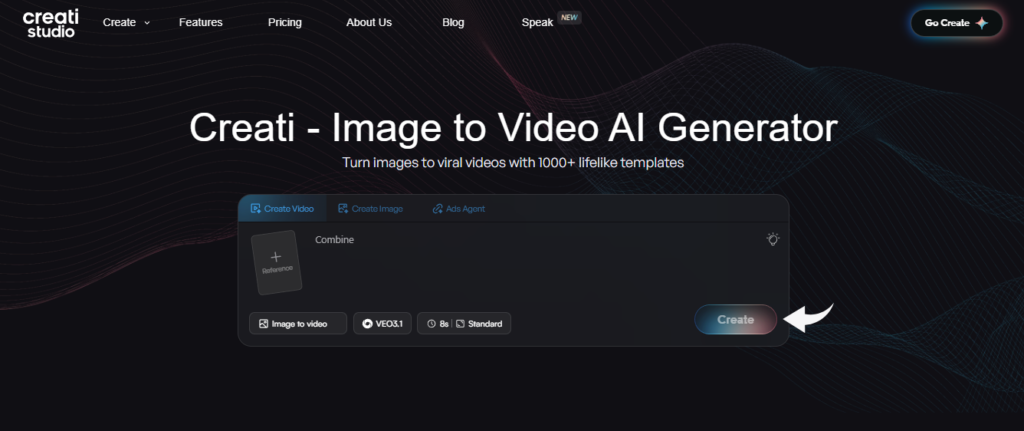Click the aspect icon beside Standard

(460, 324)
